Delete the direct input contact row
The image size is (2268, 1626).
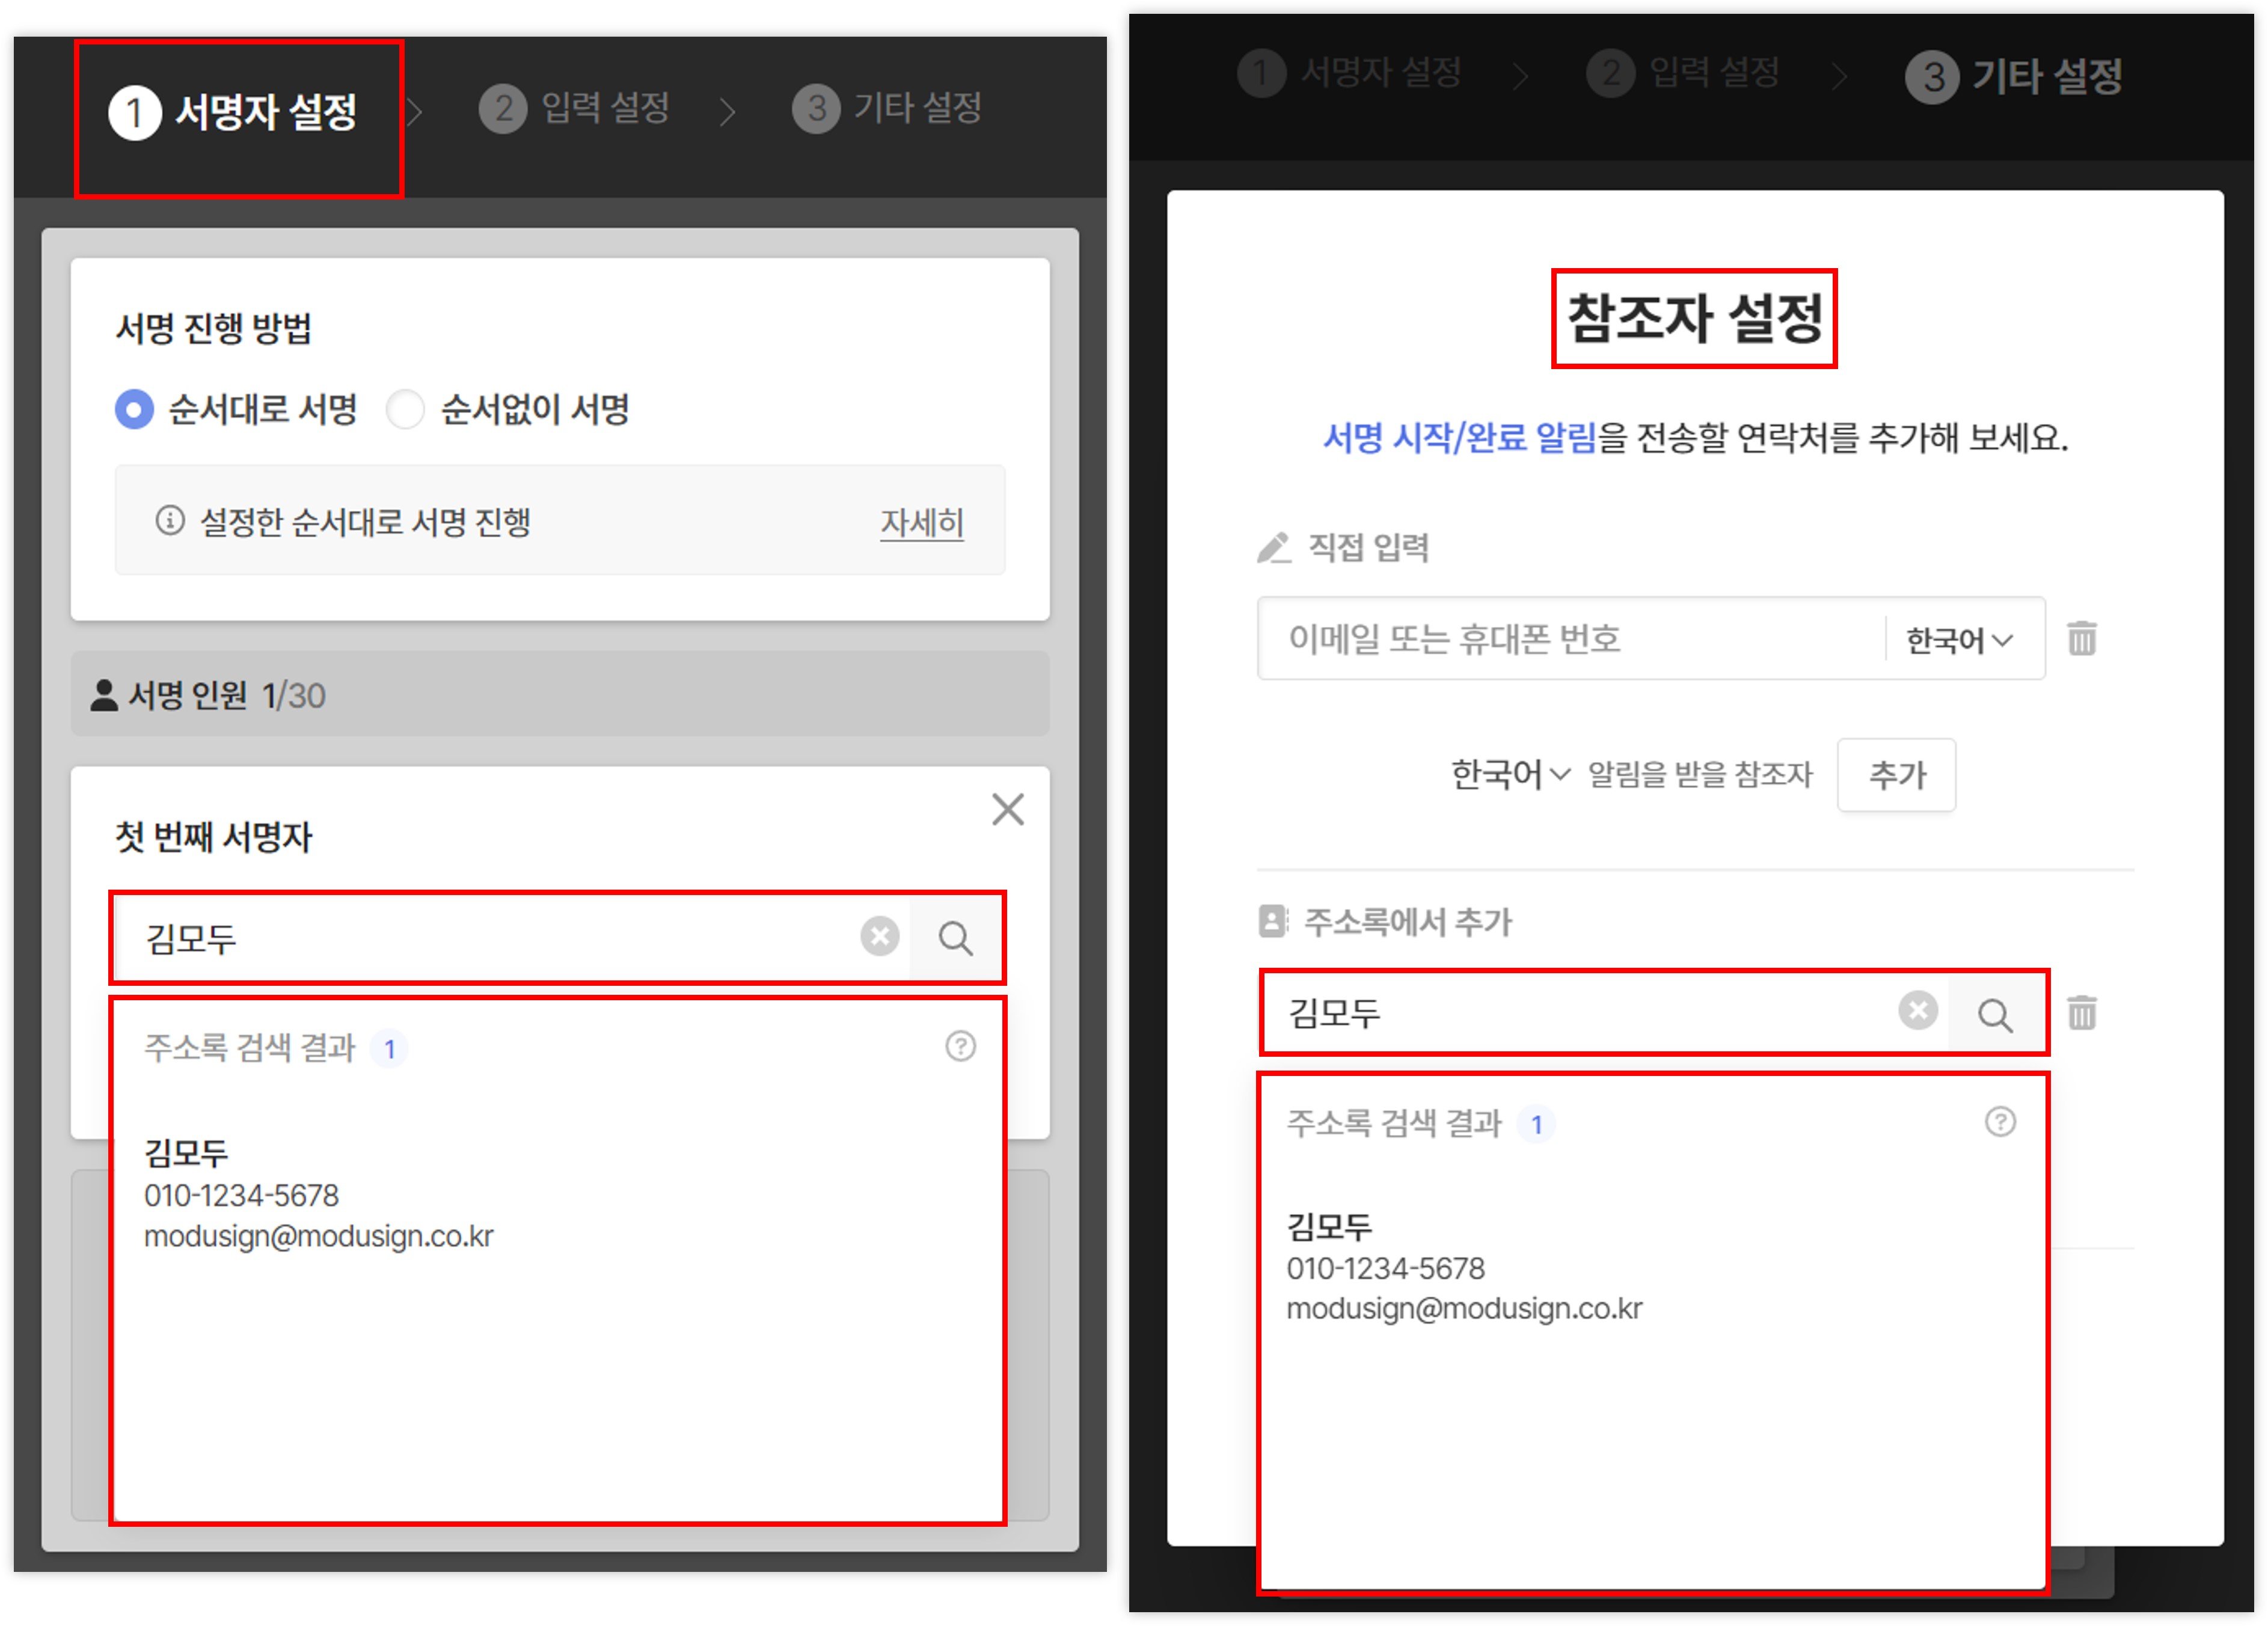(x=2081, y=638)
